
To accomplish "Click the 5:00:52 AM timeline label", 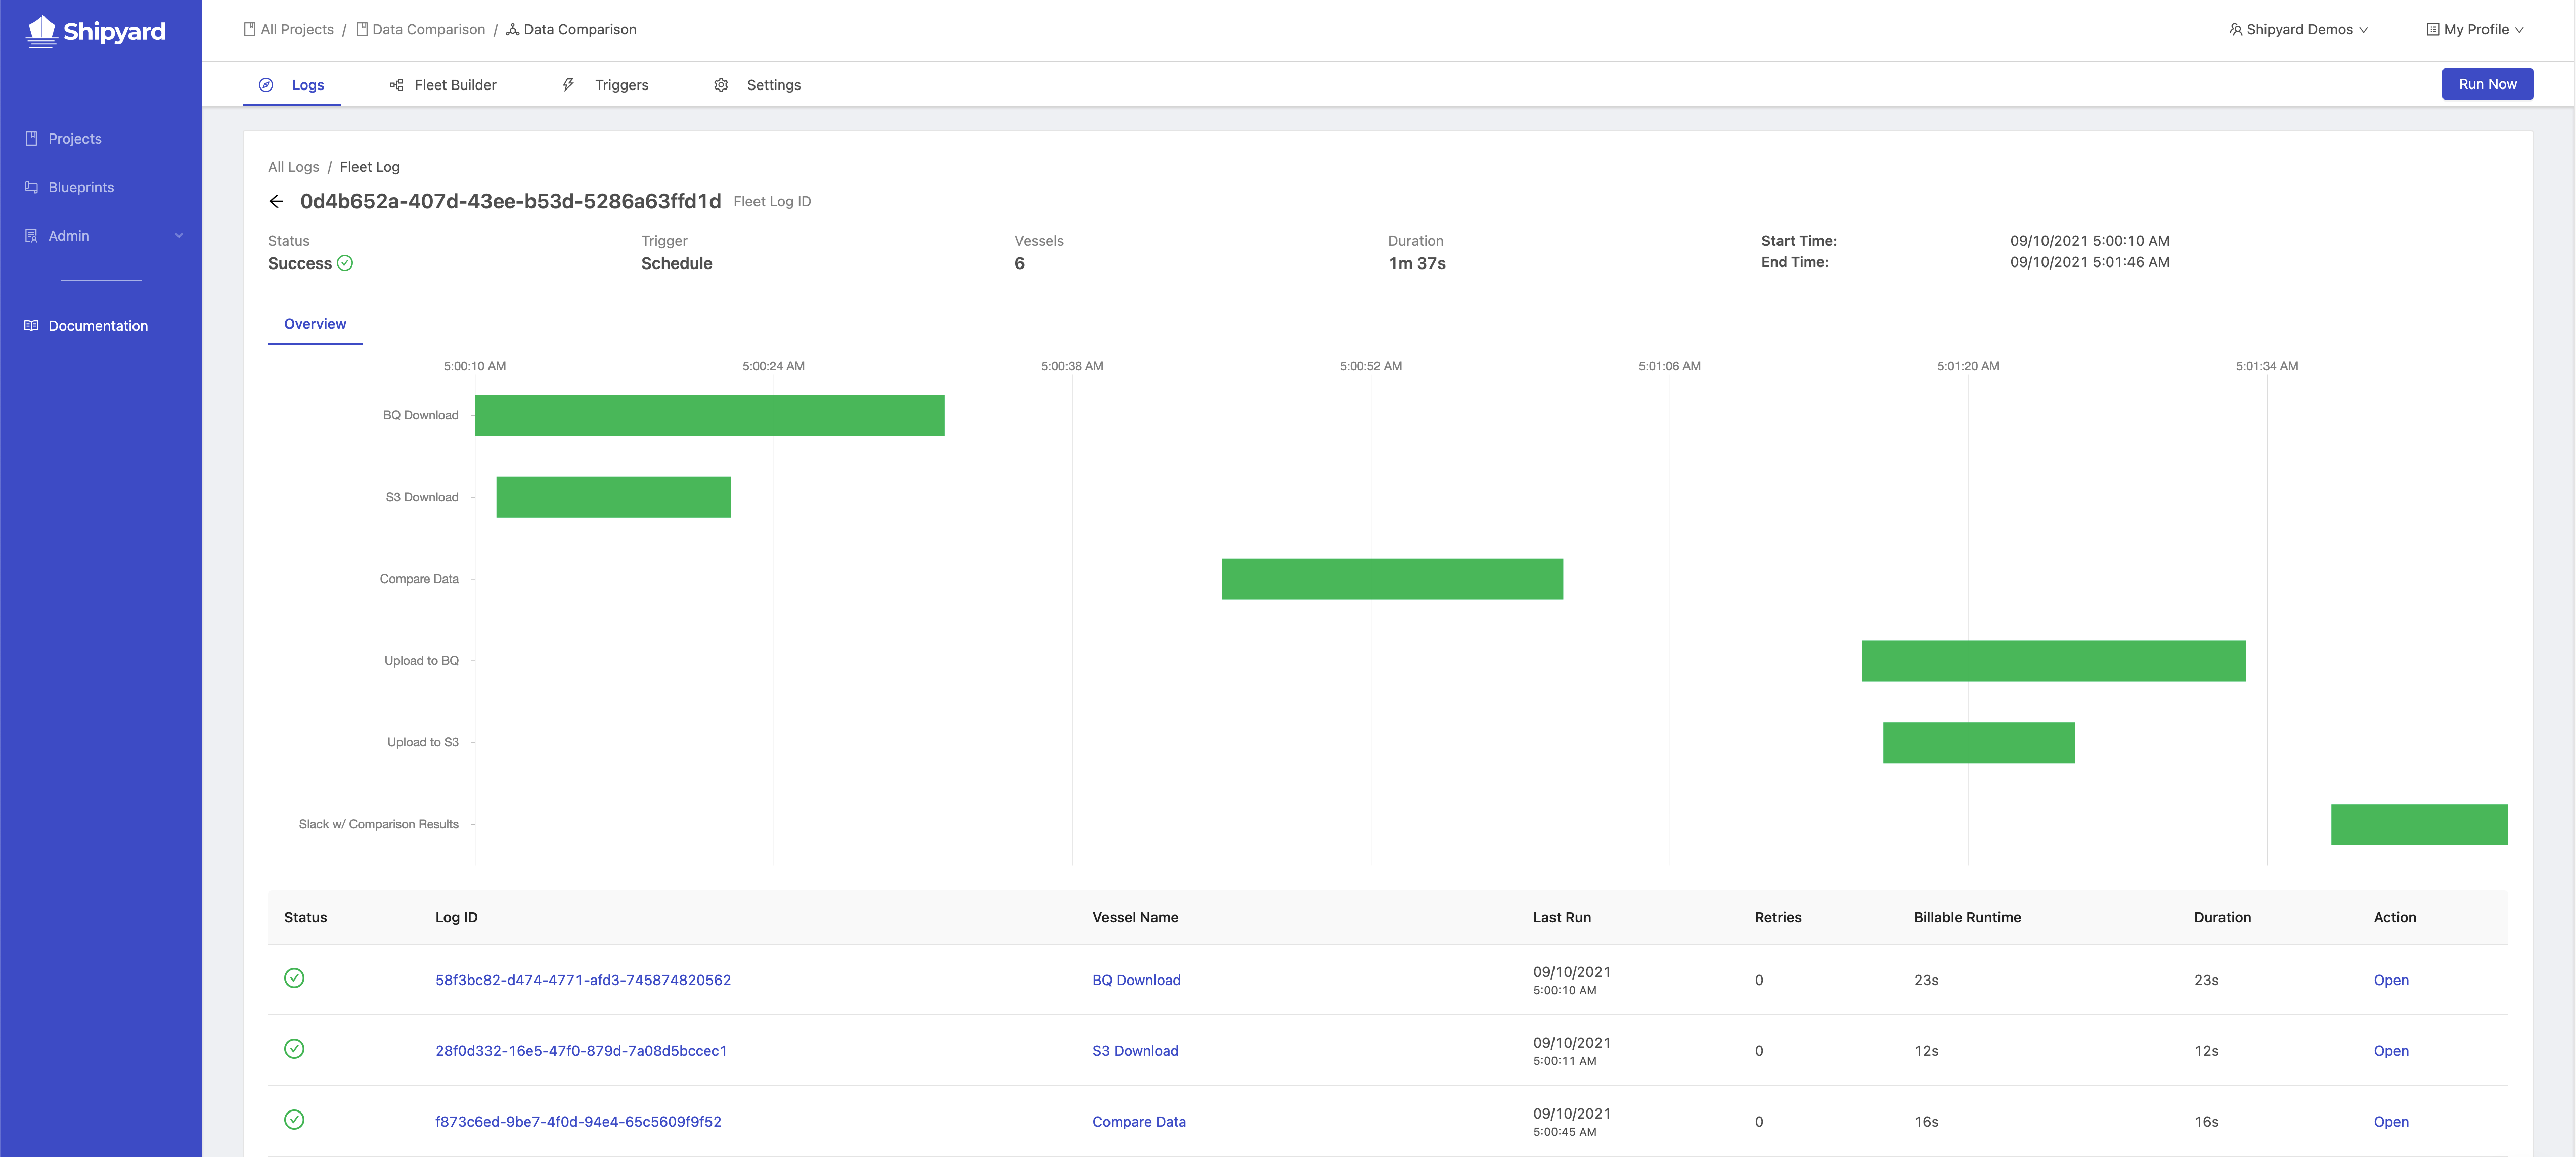I will 1370,366.
